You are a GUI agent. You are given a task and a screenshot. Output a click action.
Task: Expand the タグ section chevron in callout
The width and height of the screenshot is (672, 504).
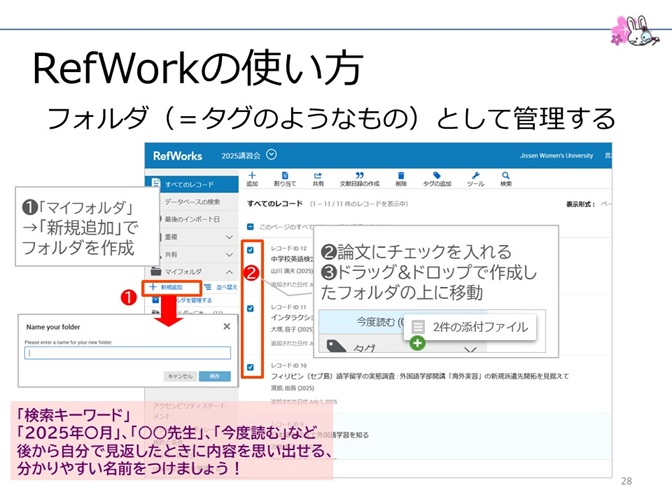tap(470, 350)
